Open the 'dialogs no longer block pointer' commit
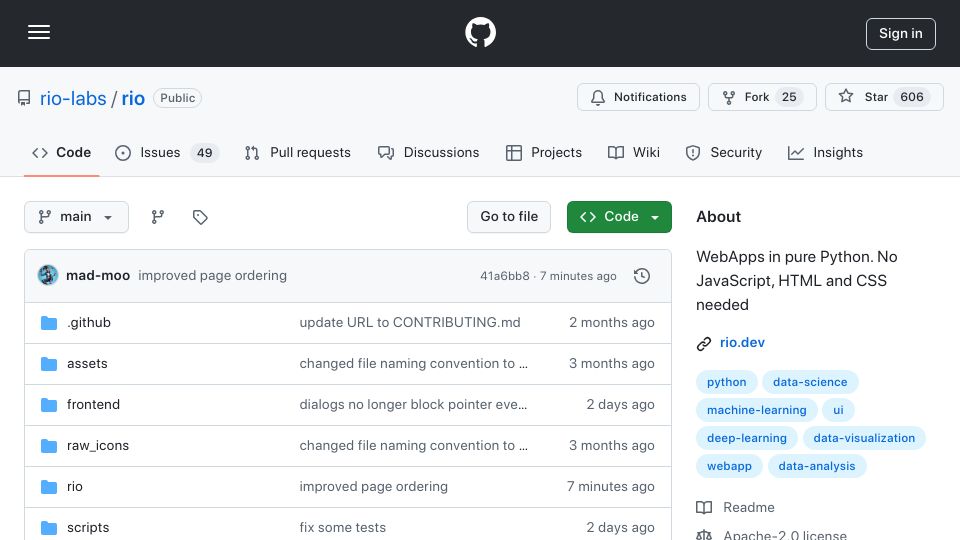Image resolution: width=960 pixels, height=540 pixels. click(413, 405)
